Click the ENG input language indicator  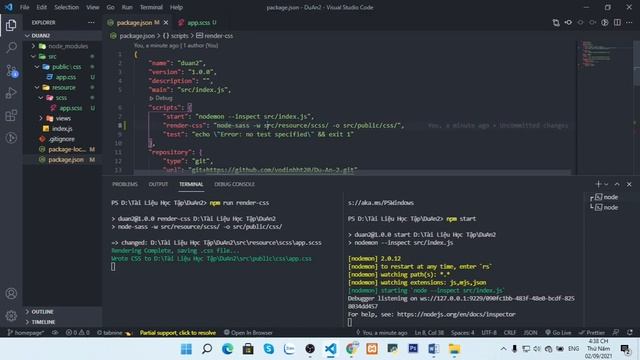[573, 349]
